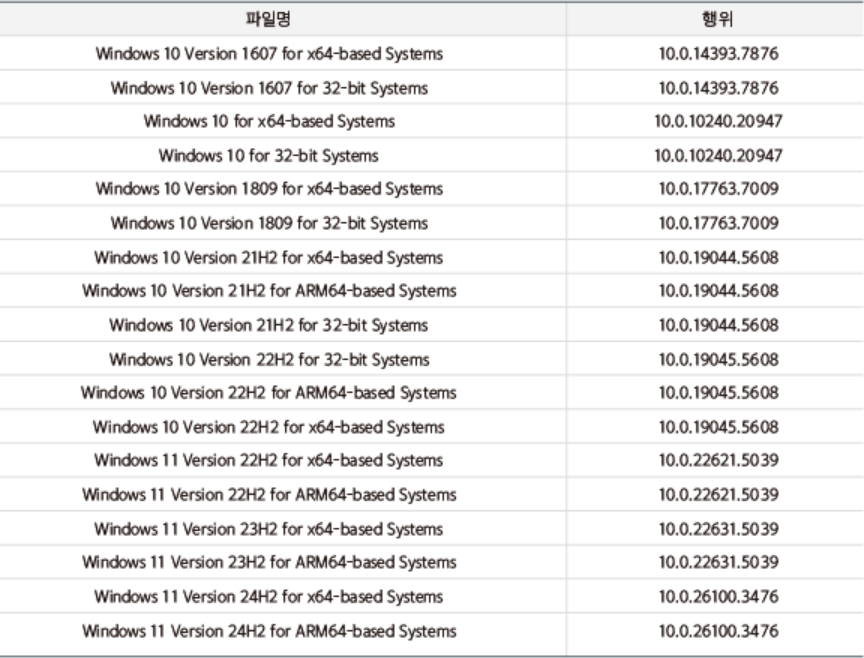Select version 10.0.19045.5608 in Windows 10 22H2 x64 row
864x658 pixels.
click(717, 427)
